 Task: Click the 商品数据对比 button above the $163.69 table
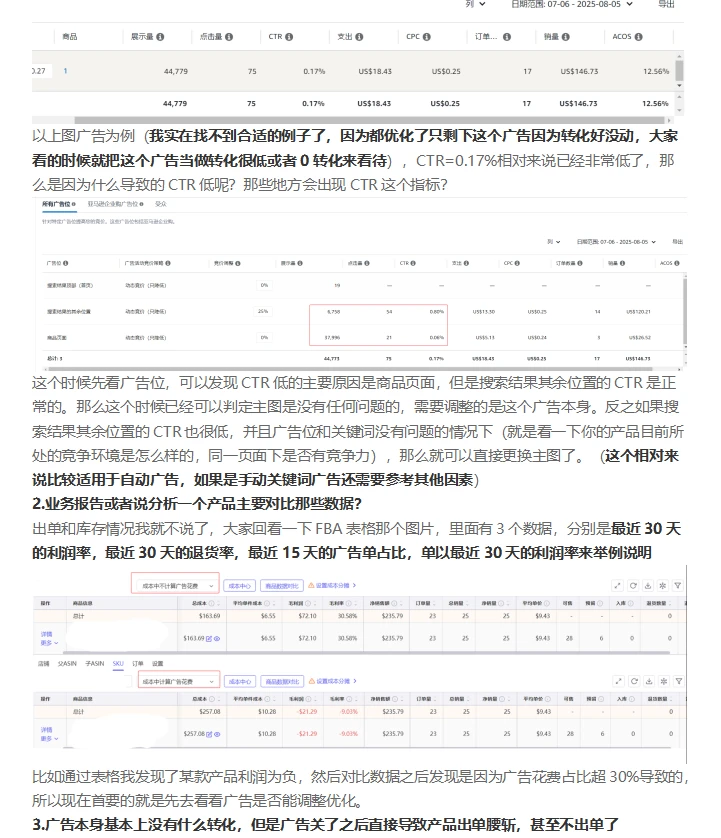[x=282, y=586]
